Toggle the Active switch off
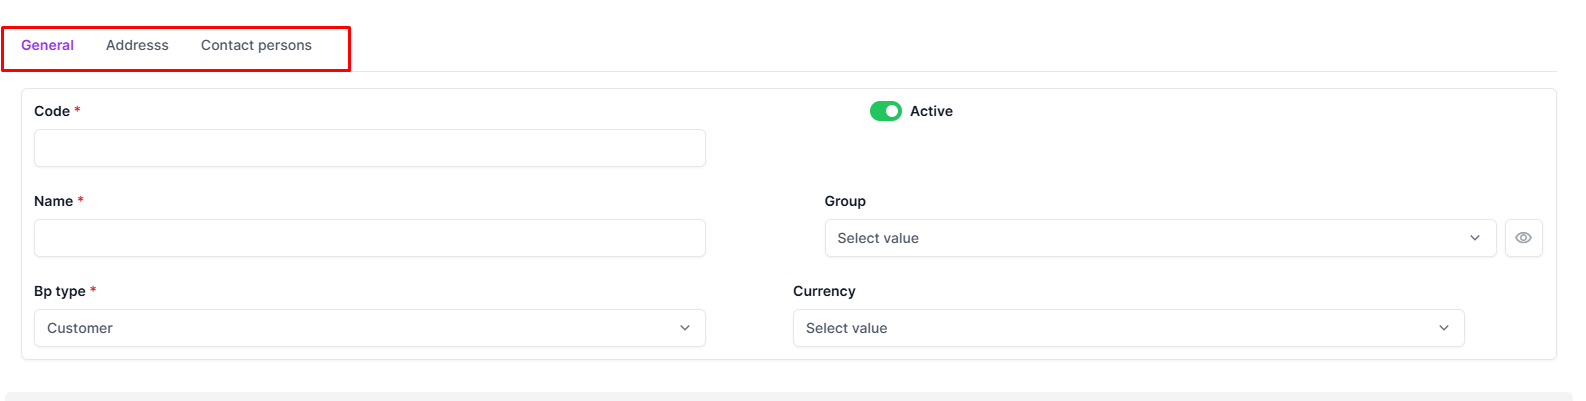This screenshot has height=401, width=1586. [x=885, y=111]
